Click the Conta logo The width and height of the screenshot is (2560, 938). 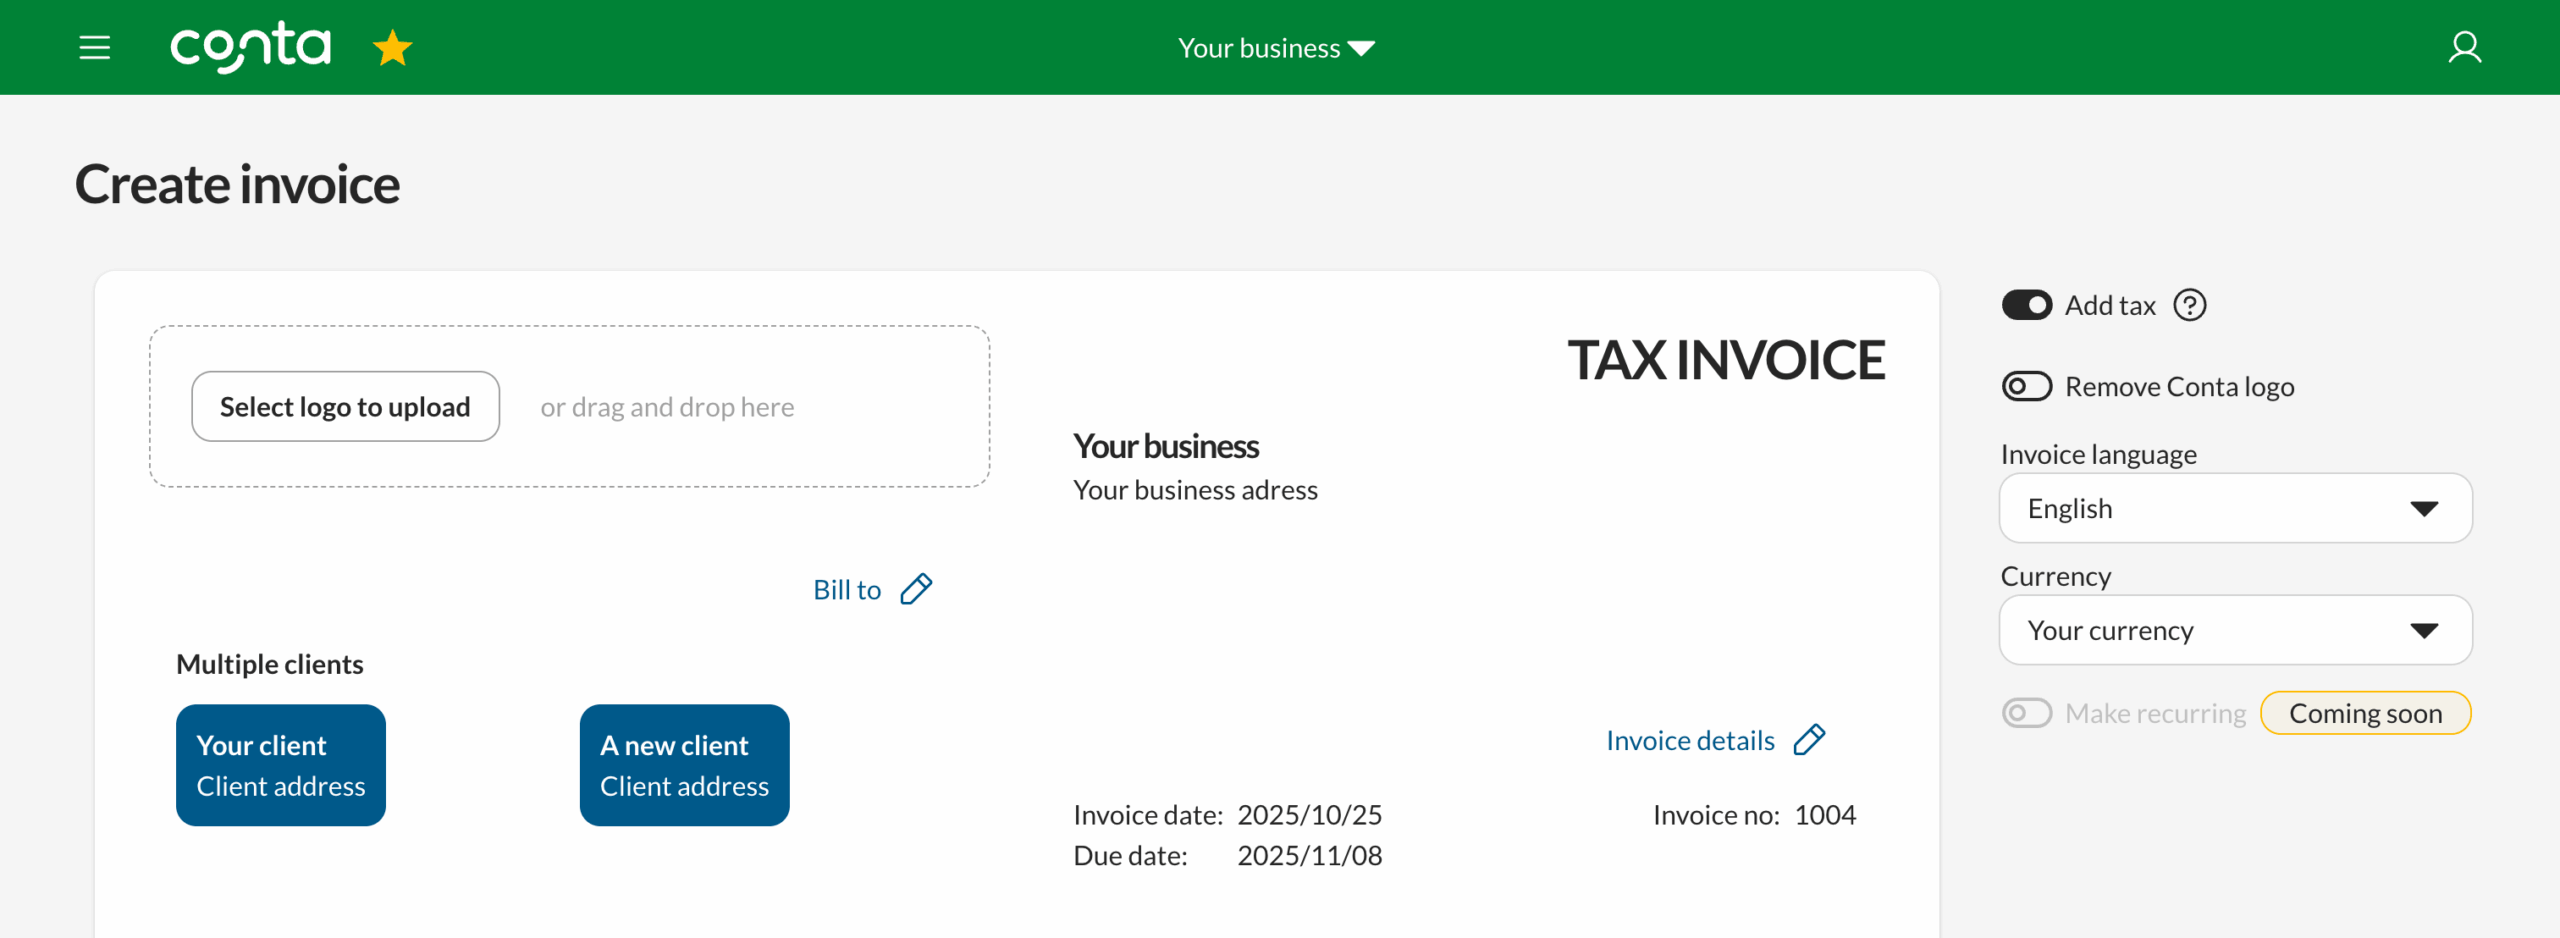[x=250, y=46]
